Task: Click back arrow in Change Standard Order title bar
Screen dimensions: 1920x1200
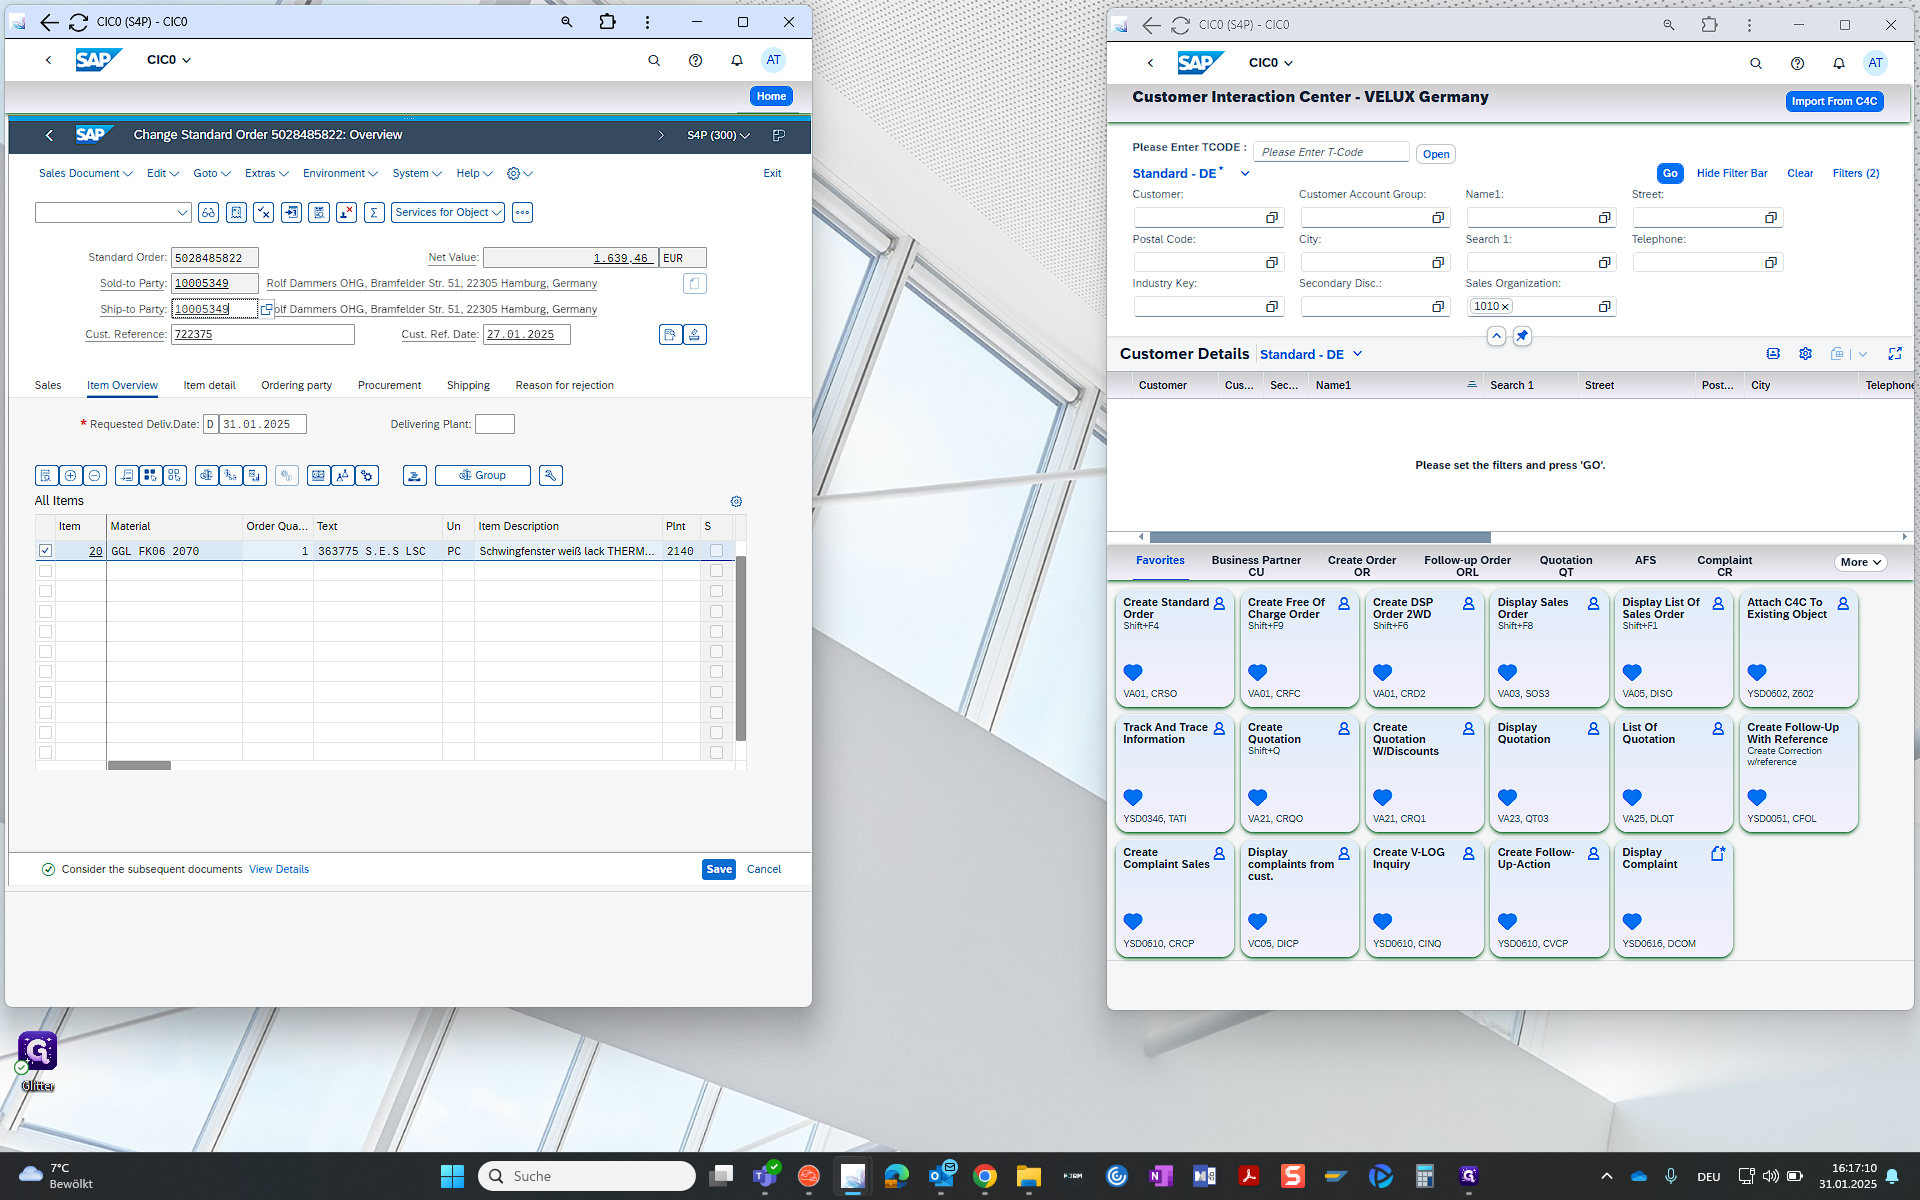Action: tap(49, 135)
